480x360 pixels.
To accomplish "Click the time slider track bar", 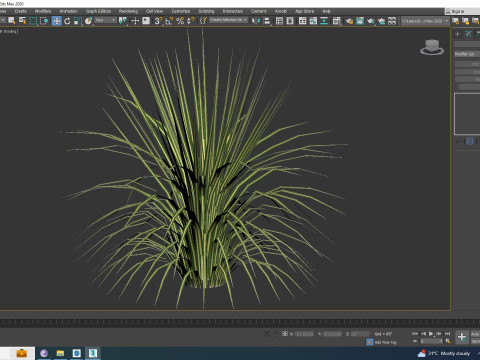I will 240,322.
